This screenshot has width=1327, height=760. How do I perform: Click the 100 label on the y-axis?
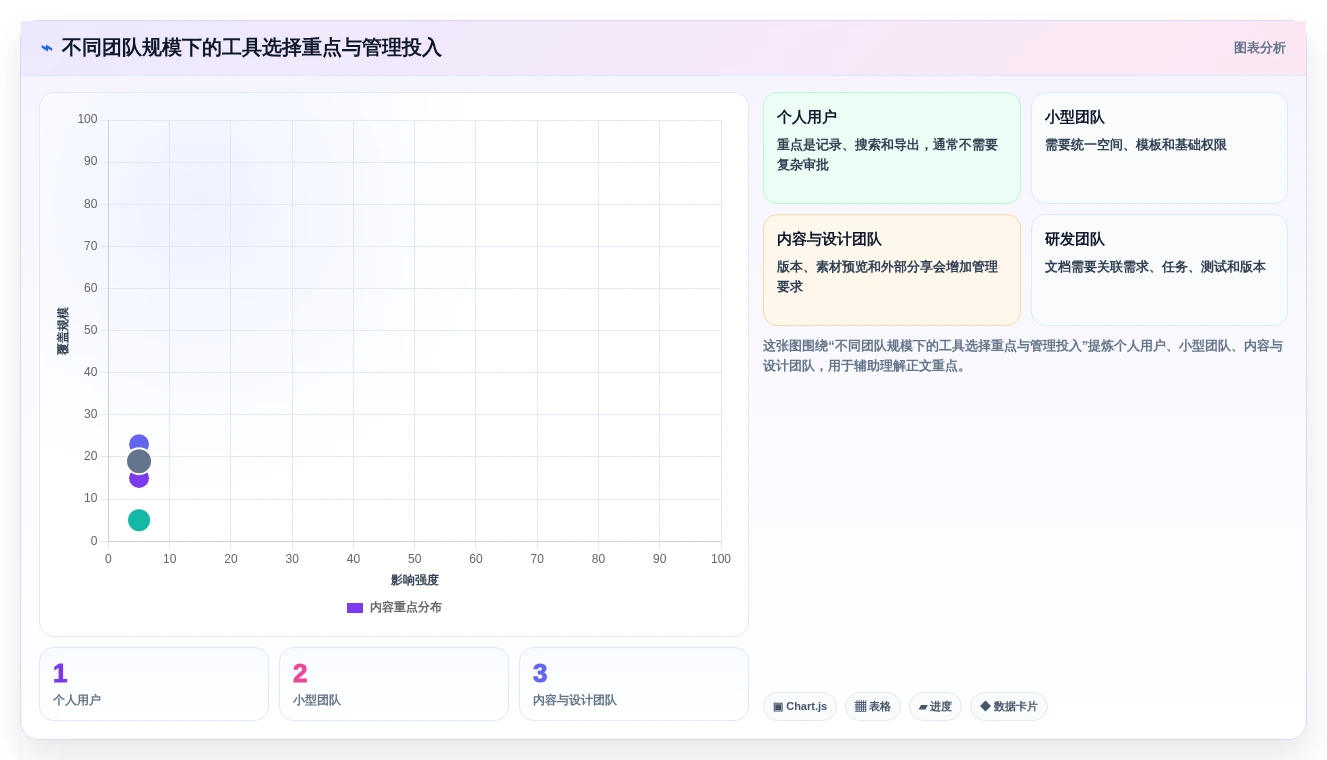click(x=88, y=119)
